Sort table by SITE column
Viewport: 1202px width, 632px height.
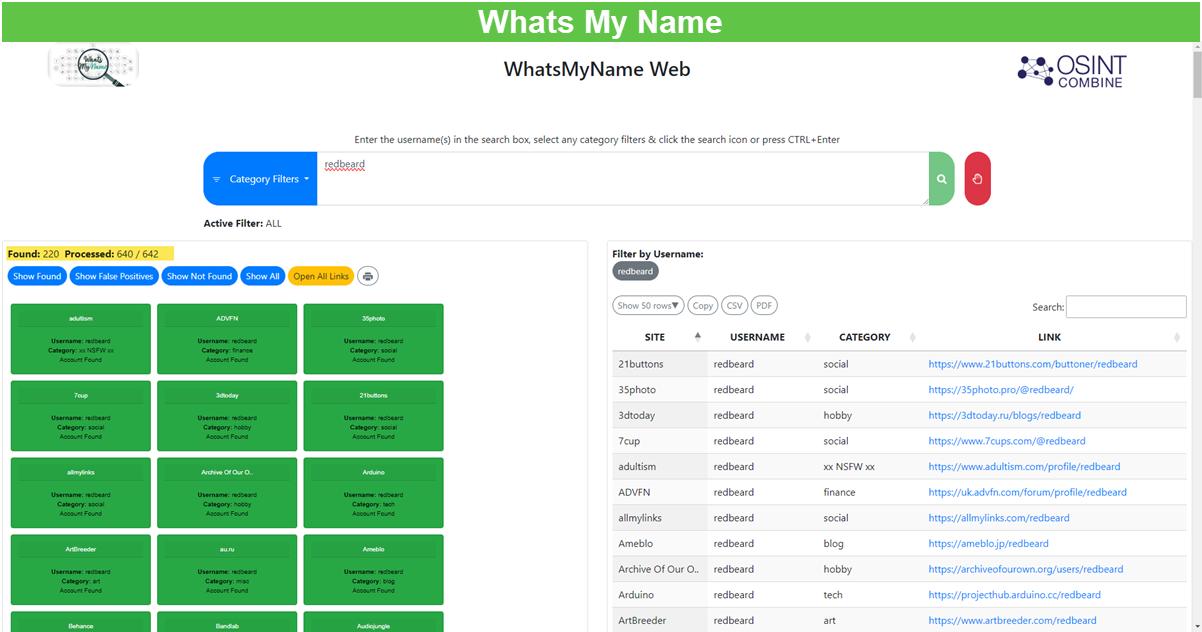click(x=659, y=337)
